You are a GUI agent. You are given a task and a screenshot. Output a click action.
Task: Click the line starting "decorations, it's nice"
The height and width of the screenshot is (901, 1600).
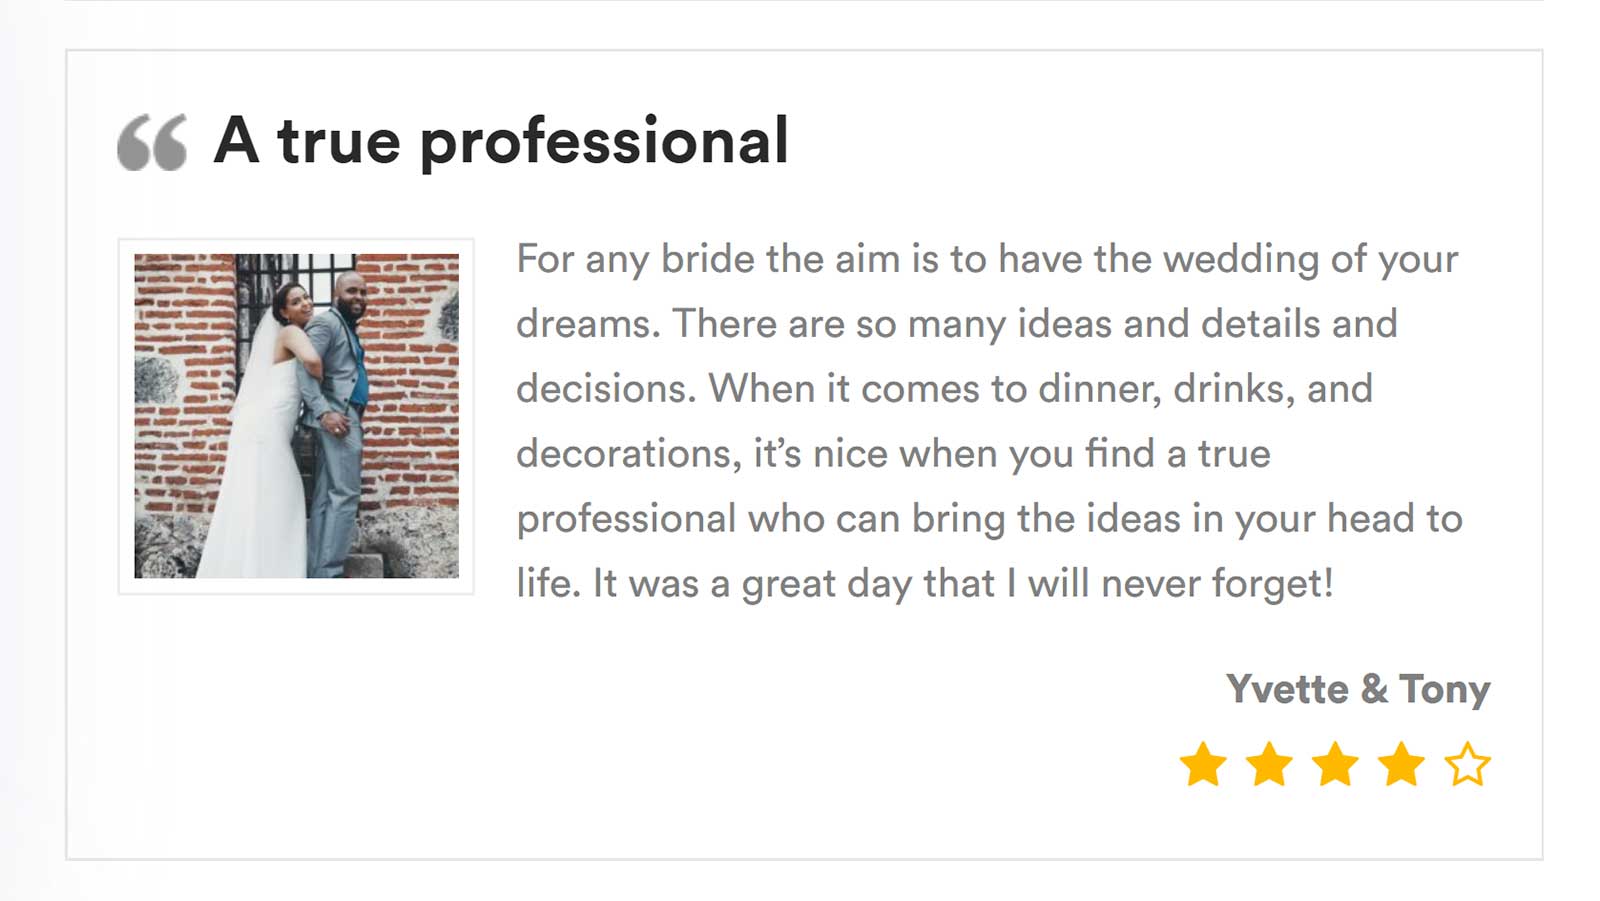tap(893, 455)
